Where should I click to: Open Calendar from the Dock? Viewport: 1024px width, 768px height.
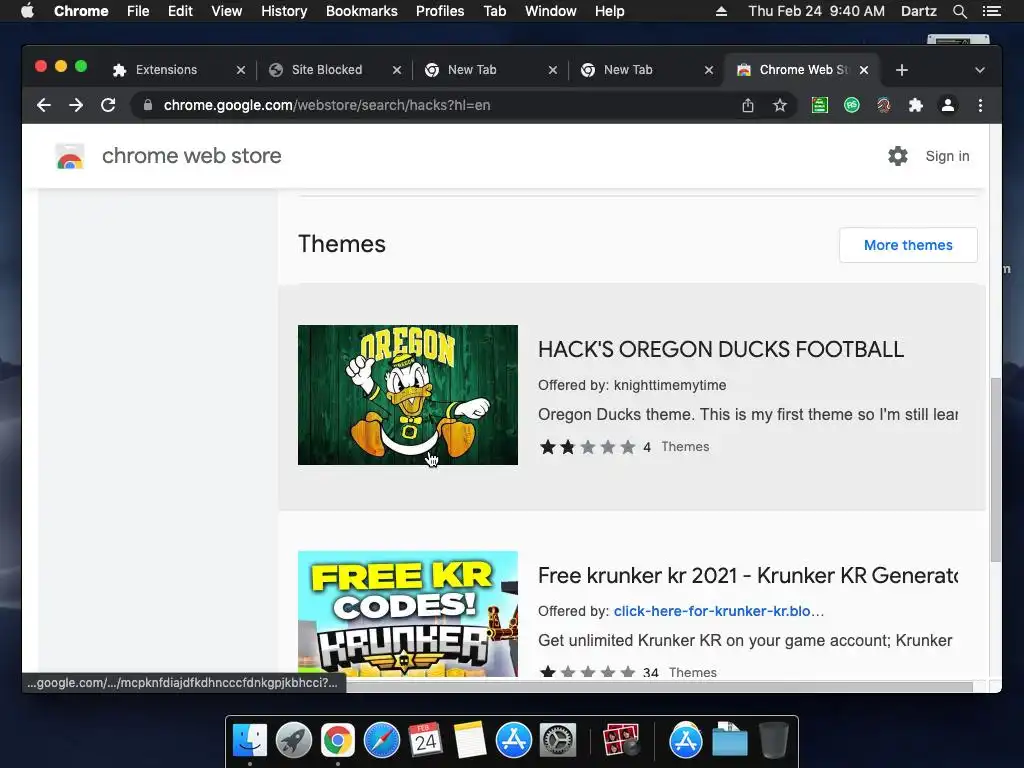(425, 741)
